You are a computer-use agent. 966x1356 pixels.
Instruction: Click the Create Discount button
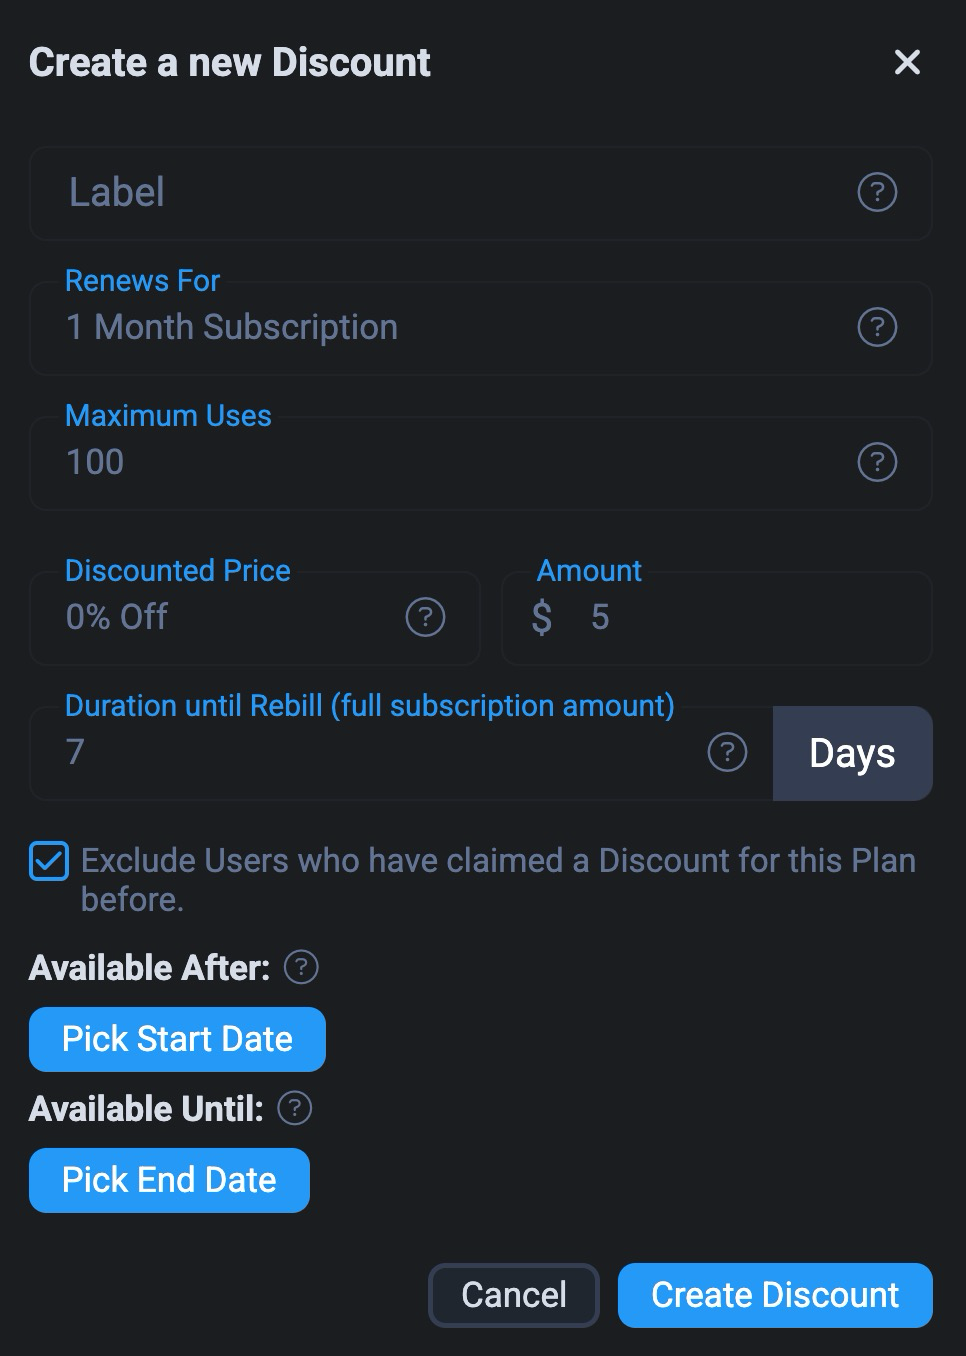pyautogui.click(x=775, y=1295)
